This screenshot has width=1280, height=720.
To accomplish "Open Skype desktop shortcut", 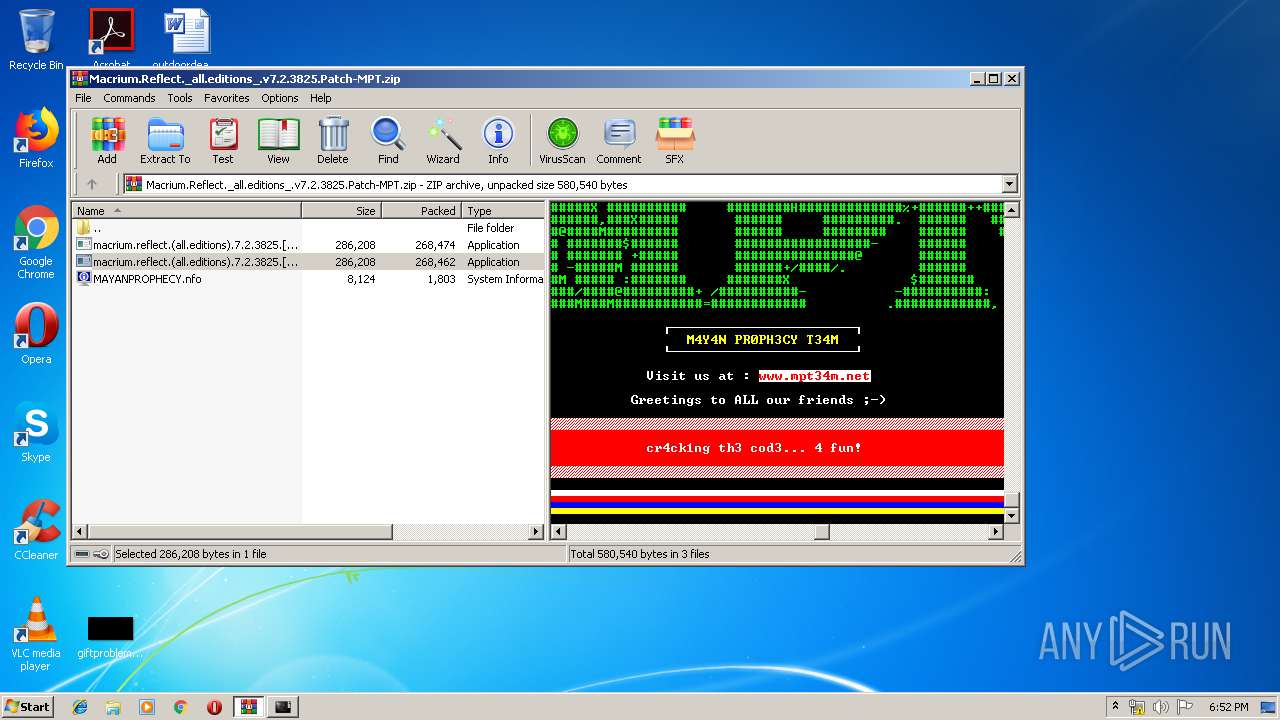I will click(36, 432).
